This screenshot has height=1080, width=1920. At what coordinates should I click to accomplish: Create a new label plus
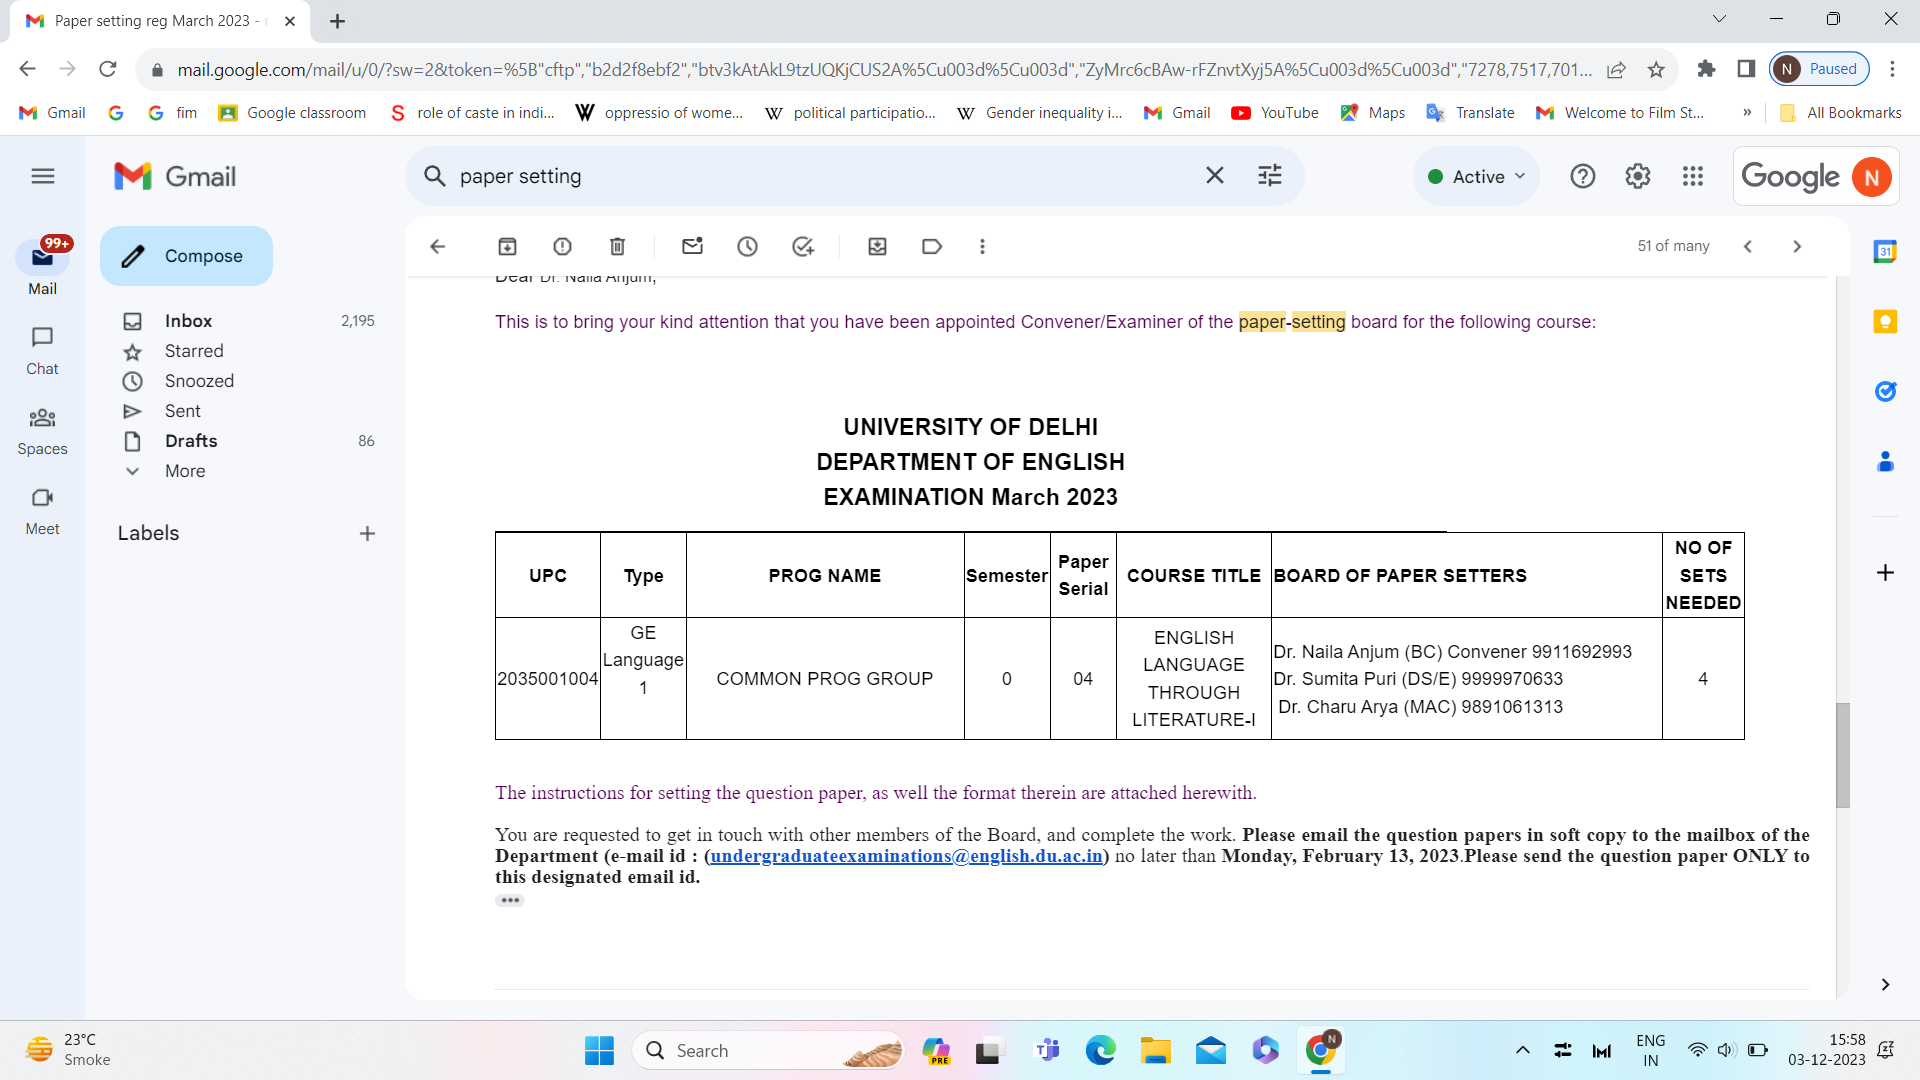point(367,533)
